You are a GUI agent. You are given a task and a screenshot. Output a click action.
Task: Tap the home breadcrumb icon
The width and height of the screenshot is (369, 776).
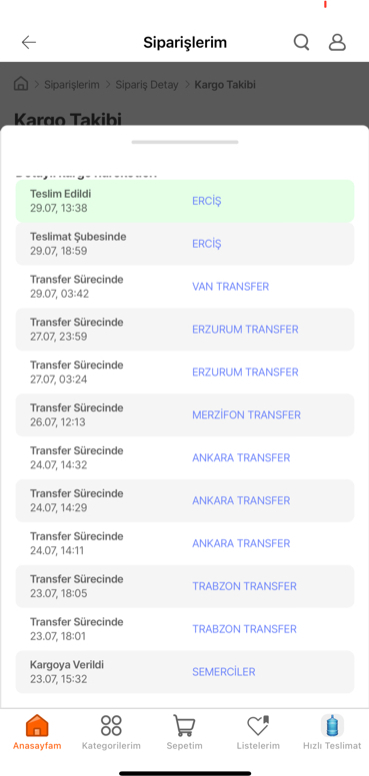(x=21, y=84)
